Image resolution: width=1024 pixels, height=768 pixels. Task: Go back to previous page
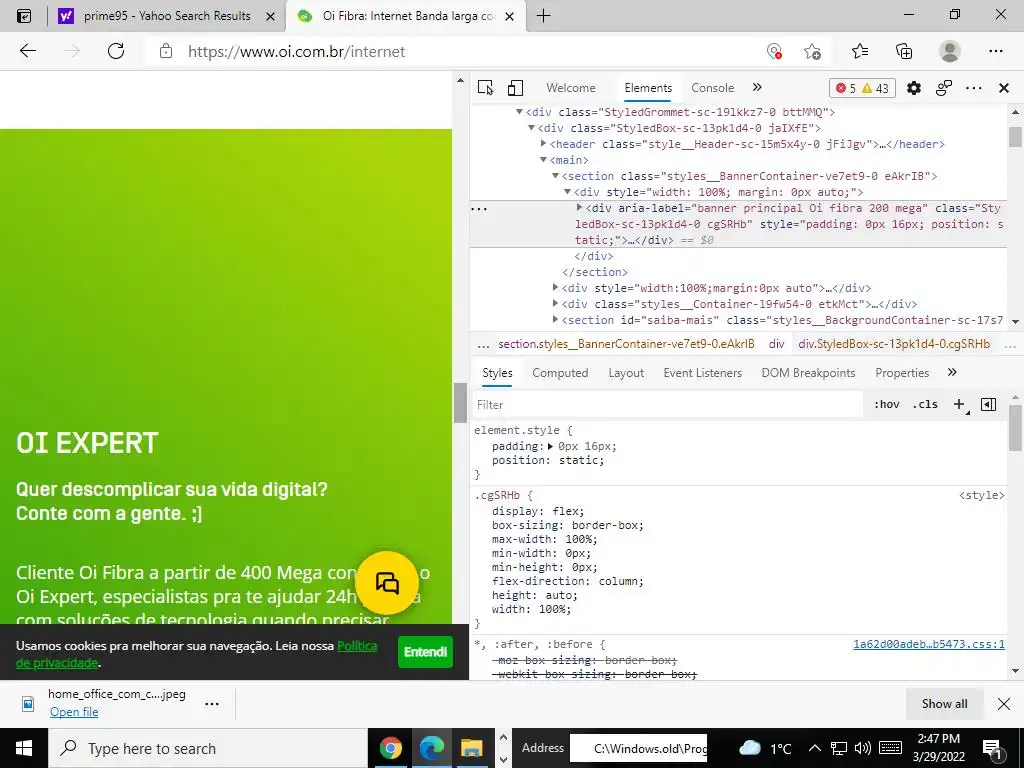tap(28, 51)
